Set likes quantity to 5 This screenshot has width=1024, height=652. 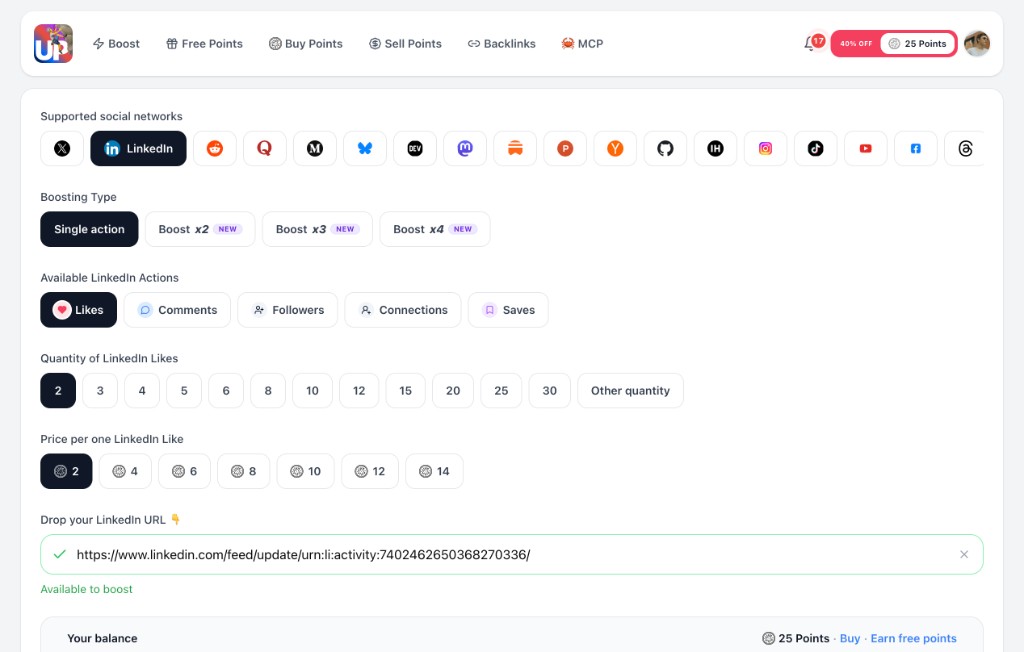(x=184, y=391)
